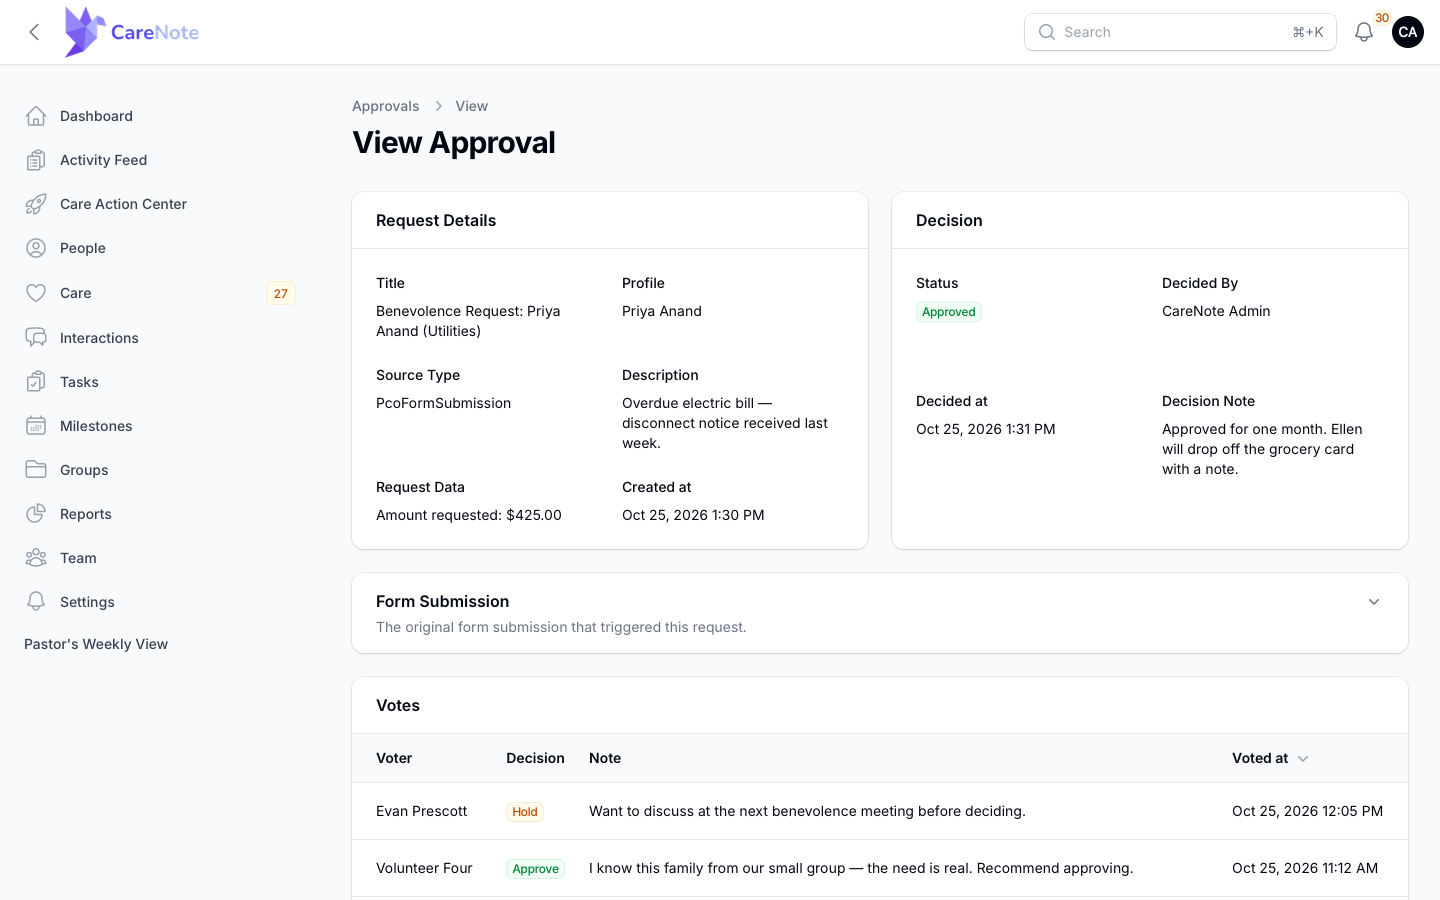This screenshot has width=1440, height=900.
Task: Click the search magnifier icon
Action: point(1047,32)
